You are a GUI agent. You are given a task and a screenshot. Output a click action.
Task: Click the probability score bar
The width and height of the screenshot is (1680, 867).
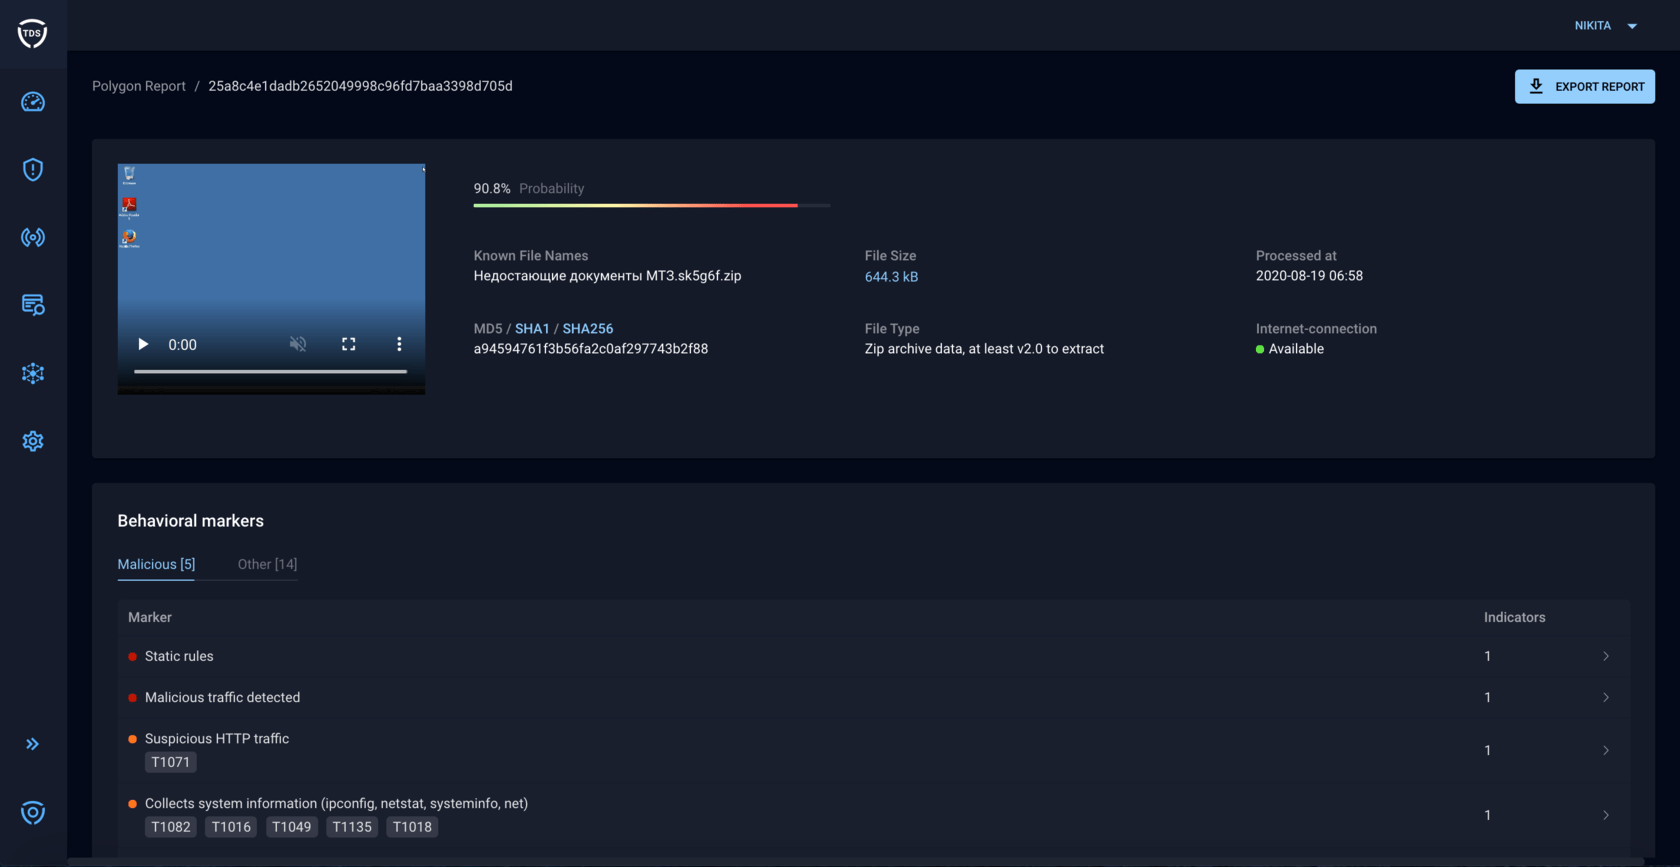coord(652,205)
